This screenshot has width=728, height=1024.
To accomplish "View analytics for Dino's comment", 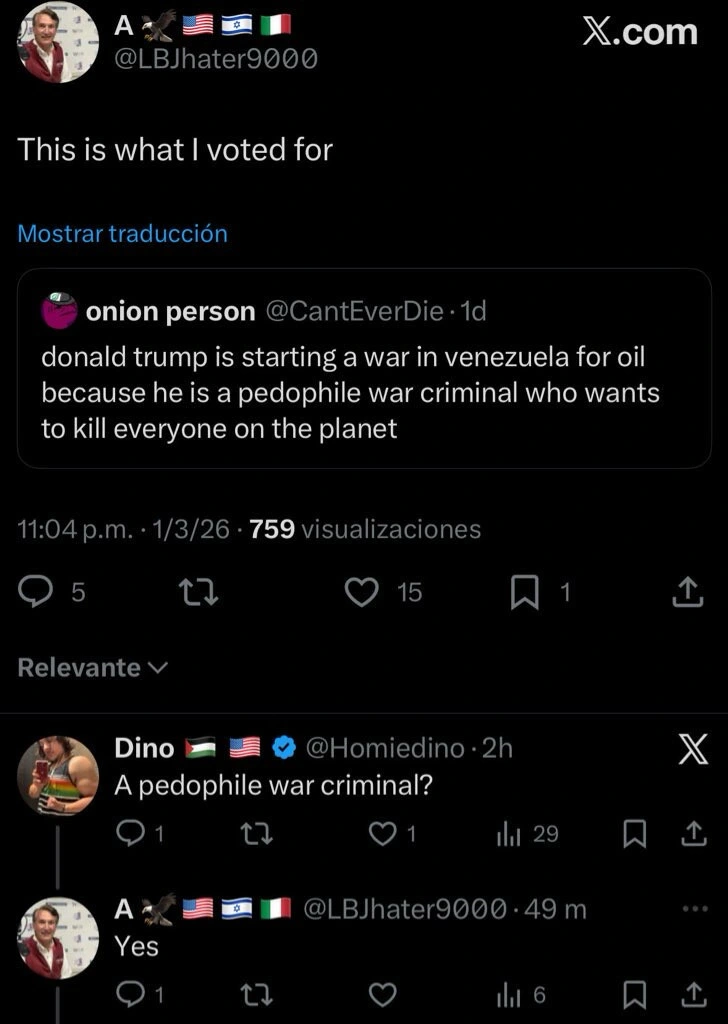I will click(x=509, y=833).
